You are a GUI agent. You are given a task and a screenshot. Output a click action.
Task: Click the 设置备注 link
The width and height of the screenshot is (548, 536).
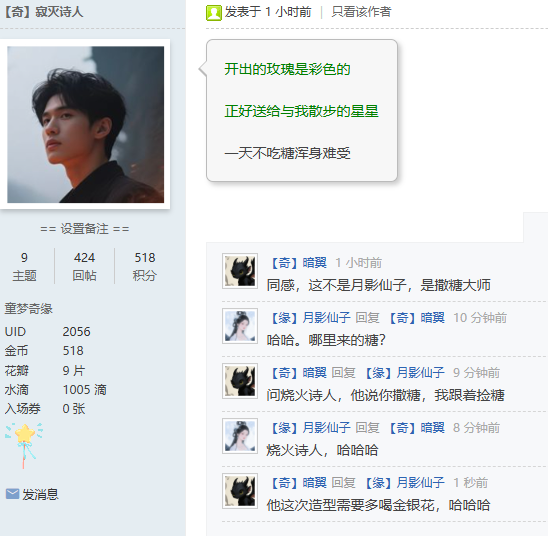[85, 229]
